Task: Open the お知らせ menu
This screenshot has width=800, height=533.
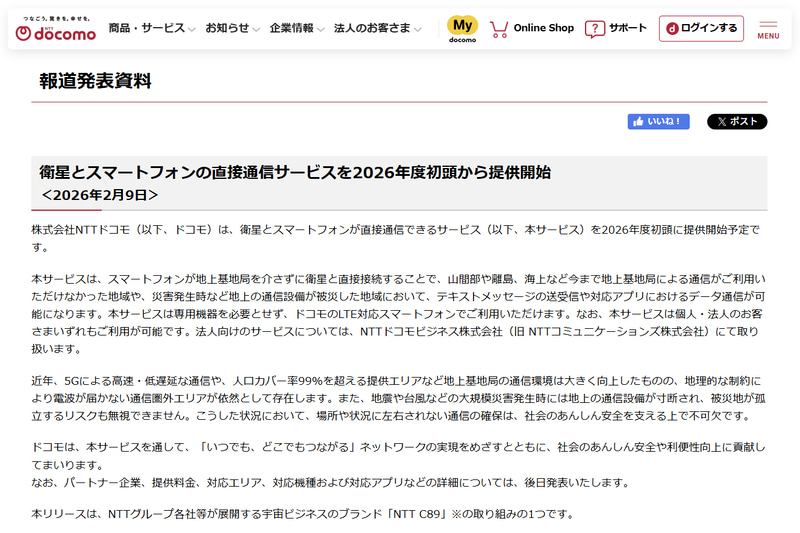Action: pos(233,28)
